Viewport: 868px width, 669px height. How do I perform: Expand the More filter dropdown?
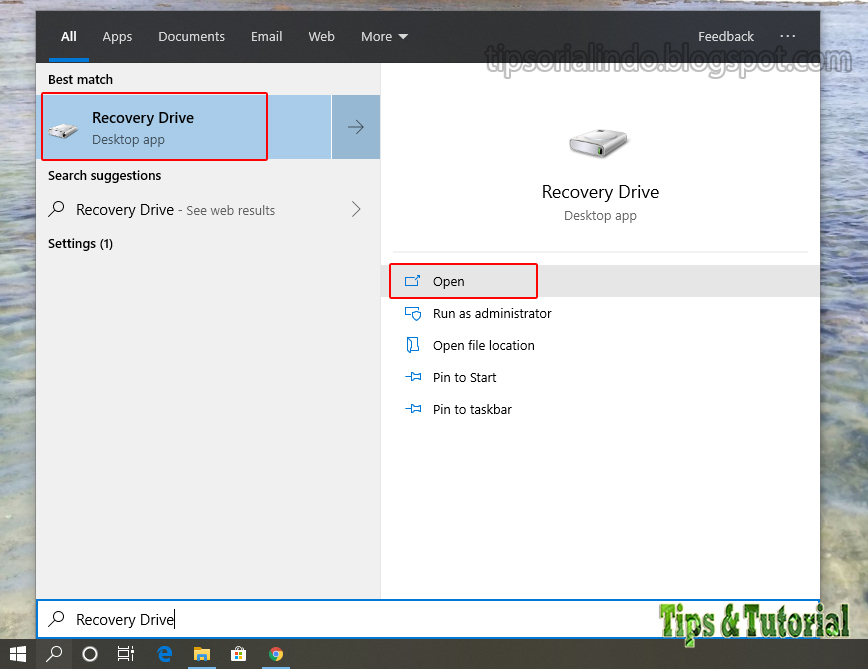click(384, 36)
